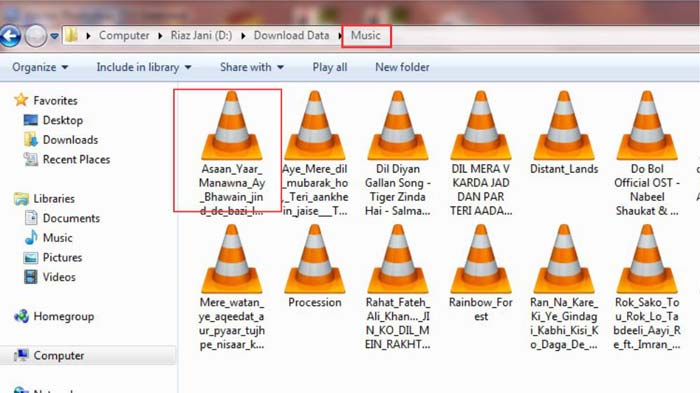This screenshot has width=700, height=393.
Task: Select the Procession VLC file icon
Action: pyautogui.click(x=315, y=259)
